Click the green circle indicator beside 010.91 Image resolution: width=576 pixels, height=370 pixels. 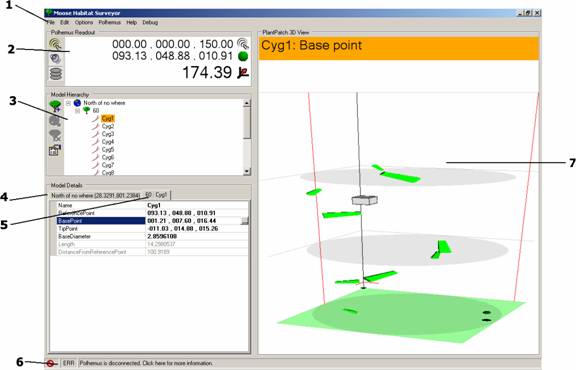243,56
